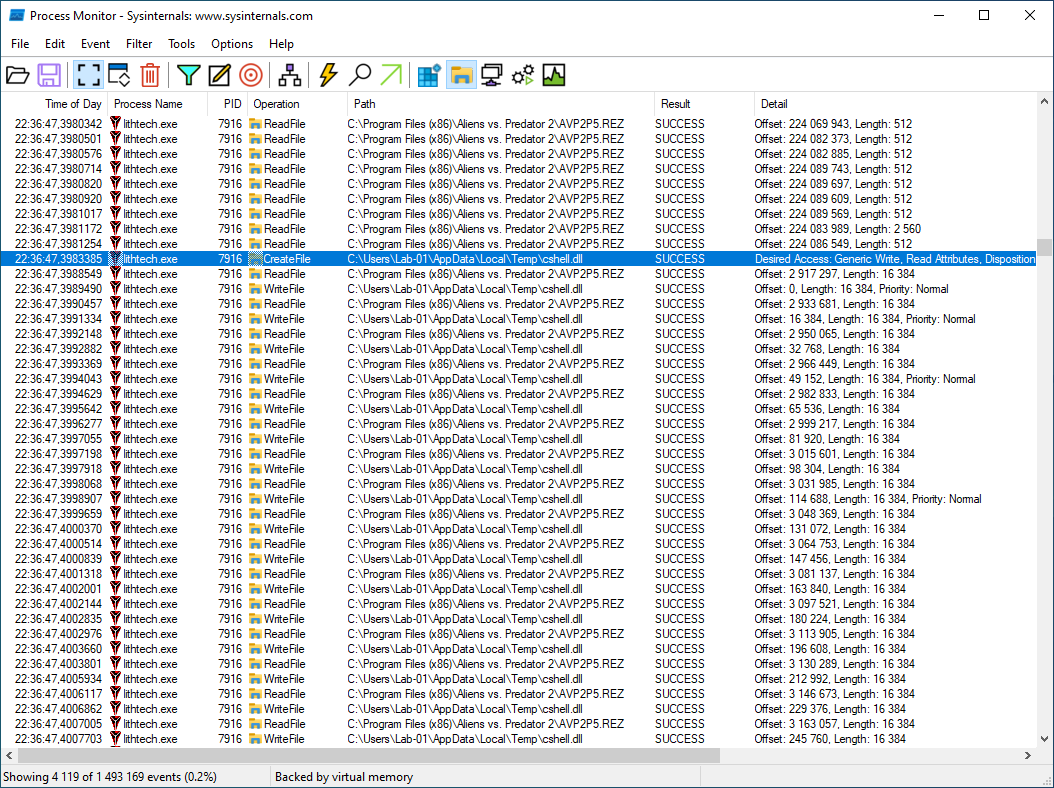1054x788 pixels.
Task: Toggle registry activity grid icon
Action: [x=429, y=75]
